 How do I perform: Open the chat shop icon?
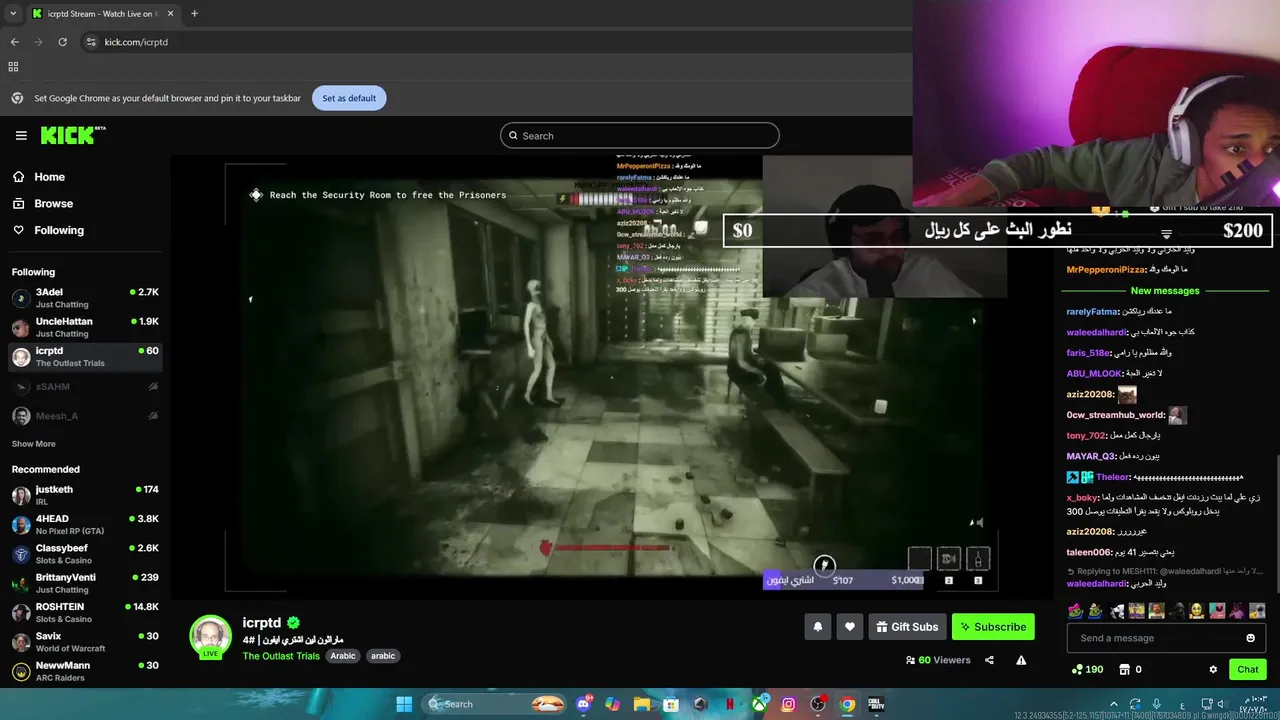pos(1124,669)
